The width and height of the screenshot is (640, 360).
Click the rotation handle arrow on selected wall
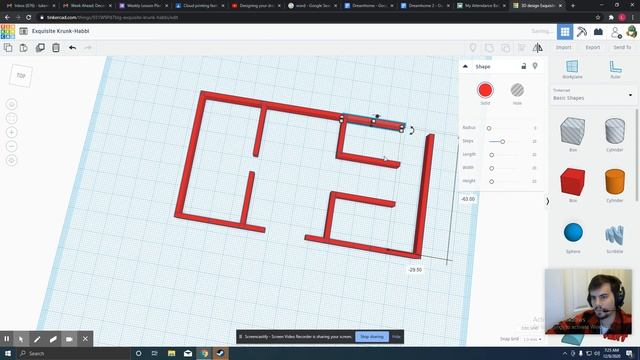[412, 131]
